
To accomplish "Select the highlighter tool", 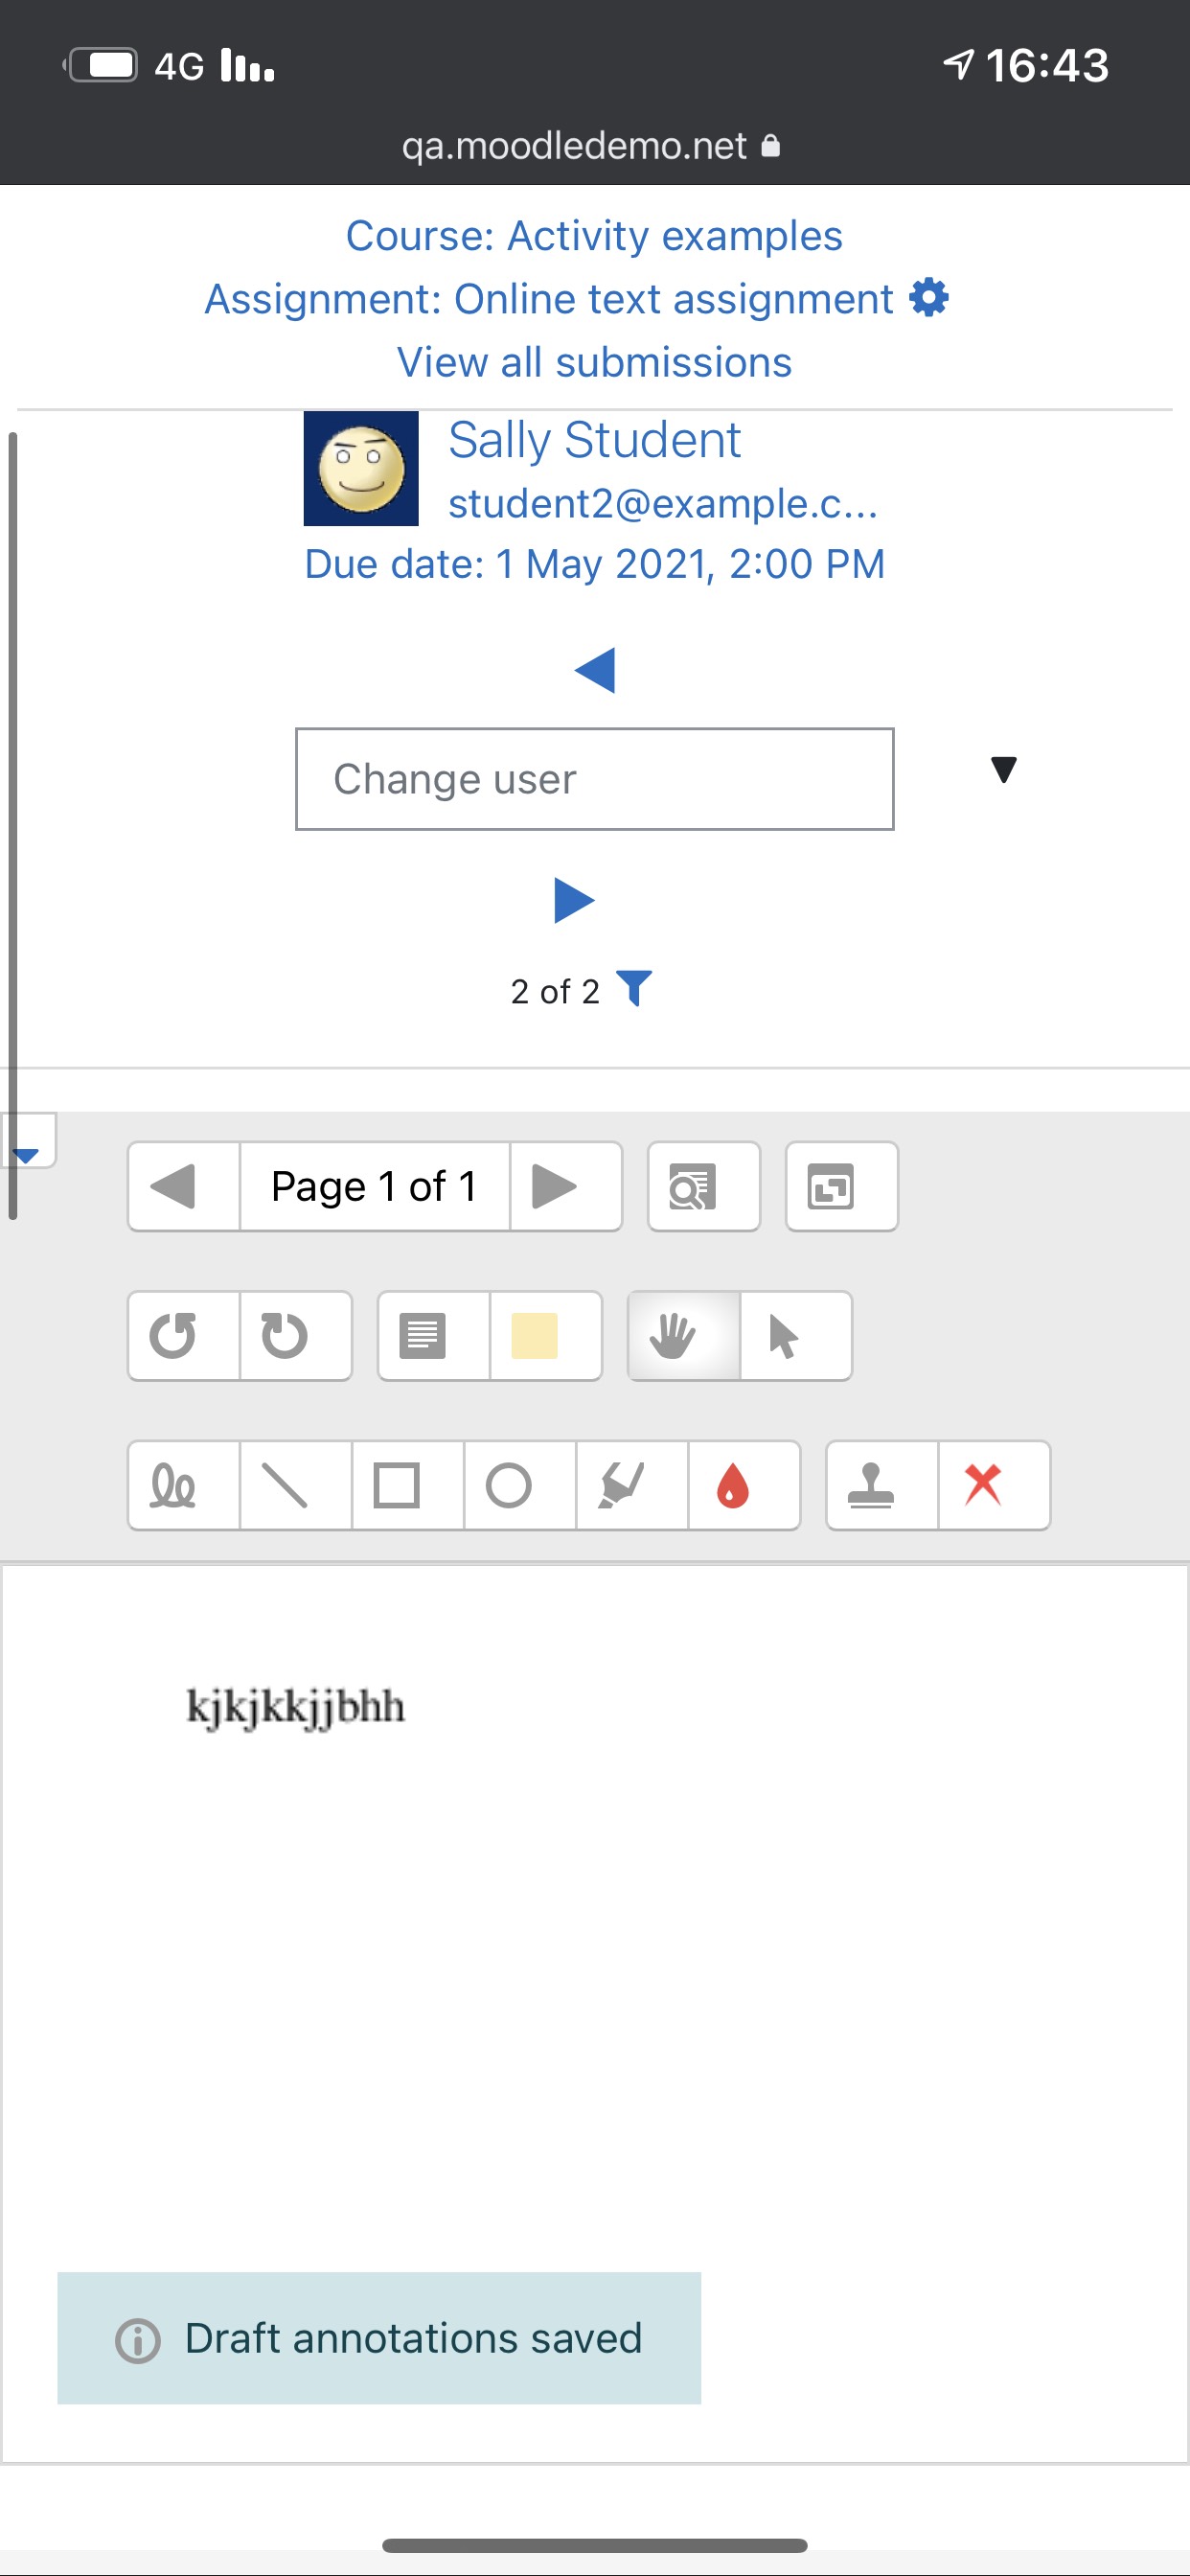I will click(632, 1485).
